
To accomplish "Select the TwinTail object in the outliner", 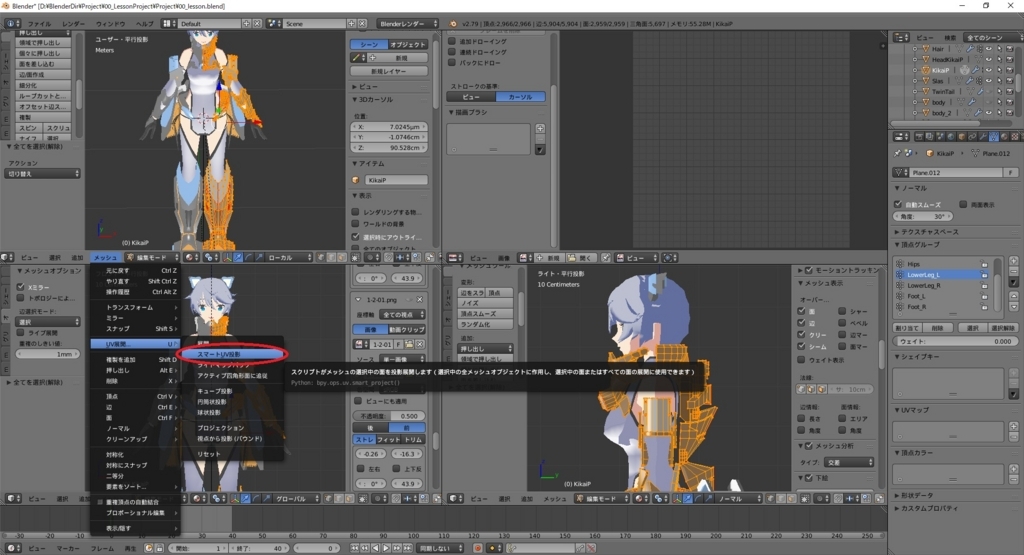I will 942,91.
